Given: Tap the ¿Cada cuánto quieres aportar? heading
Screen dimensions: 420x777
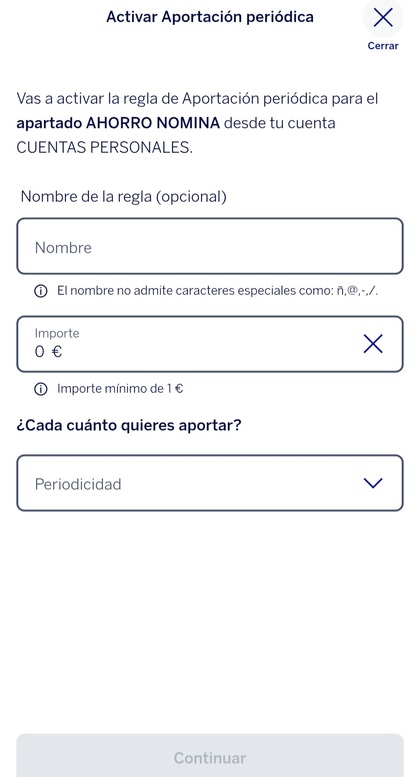Looking at the screenshot, I should click(x=129, y=426).
